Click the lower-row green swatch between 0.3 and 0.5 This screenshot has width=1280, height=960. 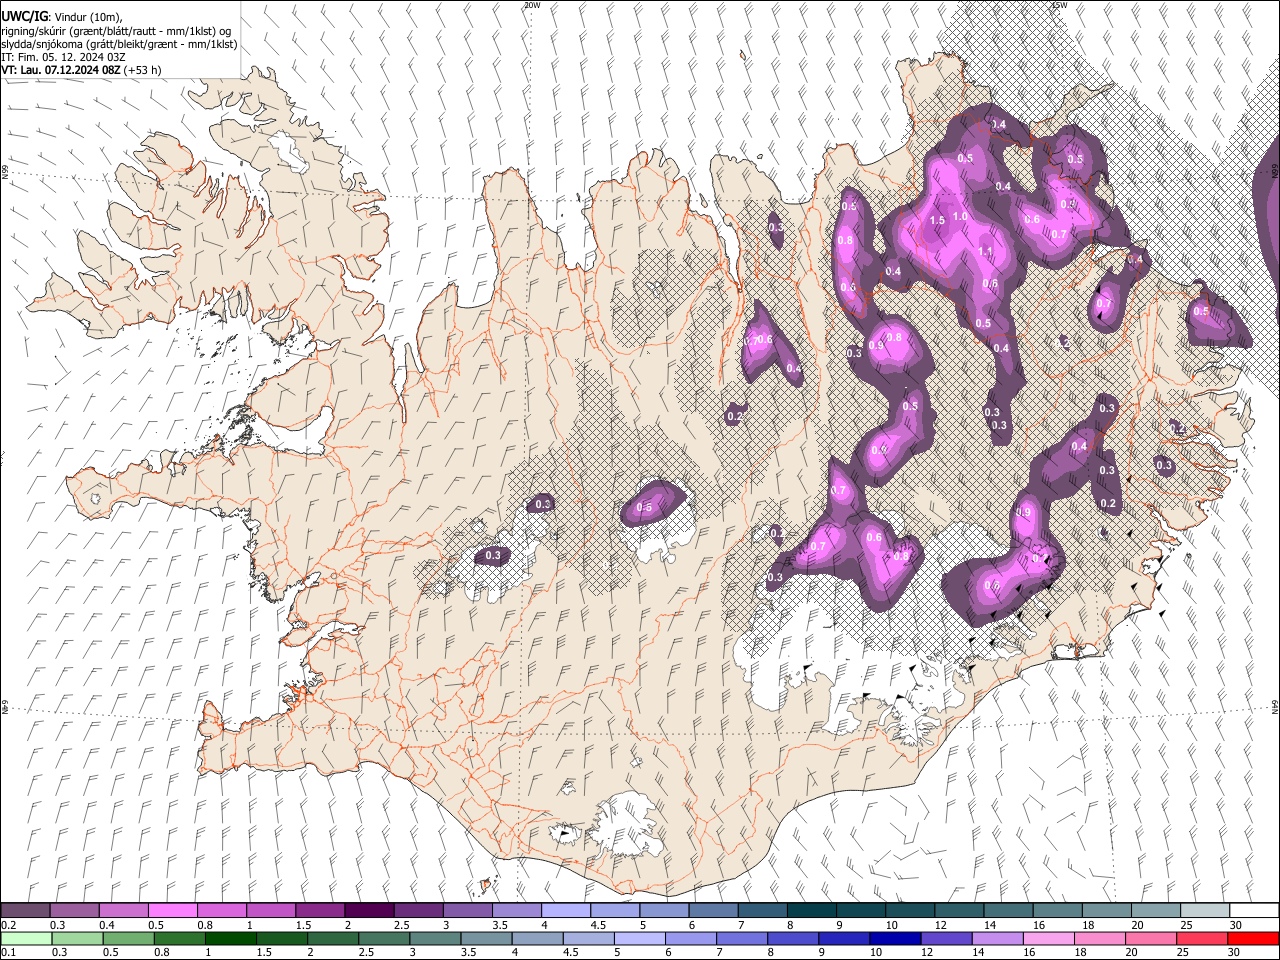coord(74,938)
